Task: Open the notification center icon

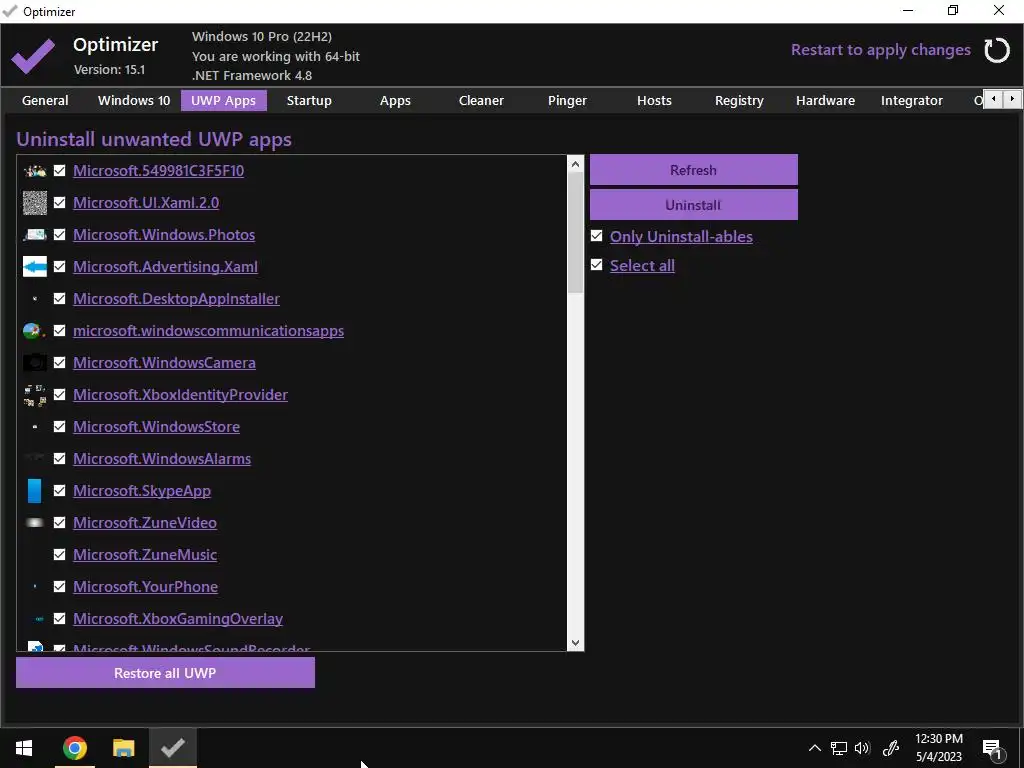Action: [x=992, y=750]
